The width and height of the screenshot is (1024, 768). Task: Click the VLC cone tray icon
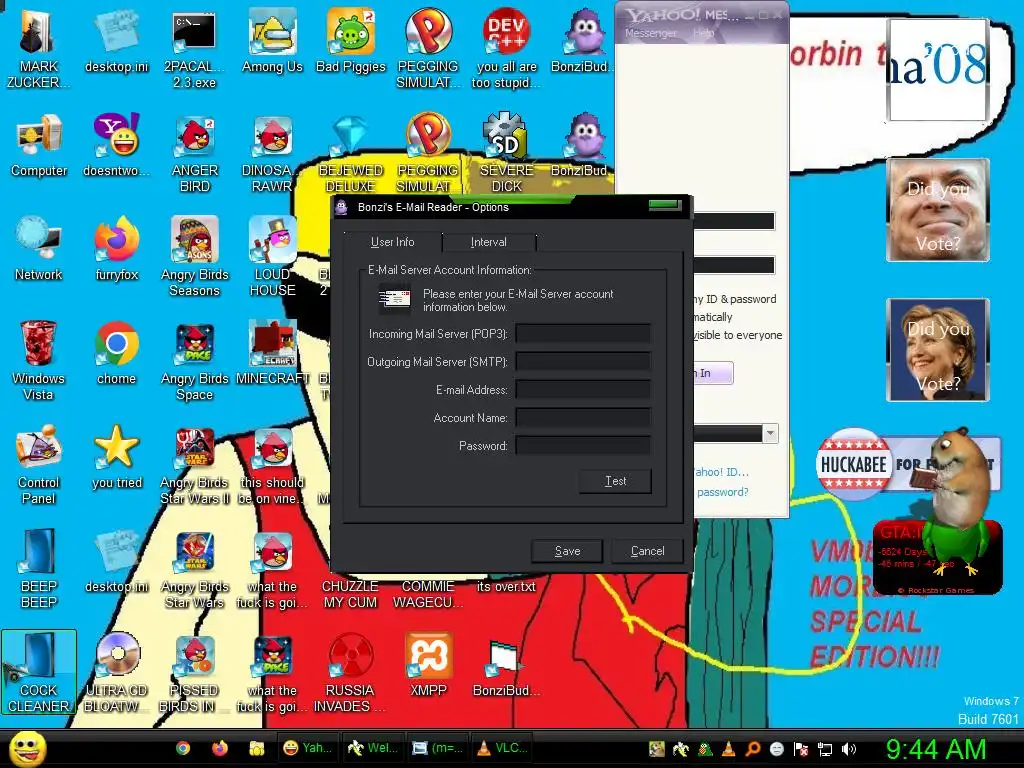729,749
